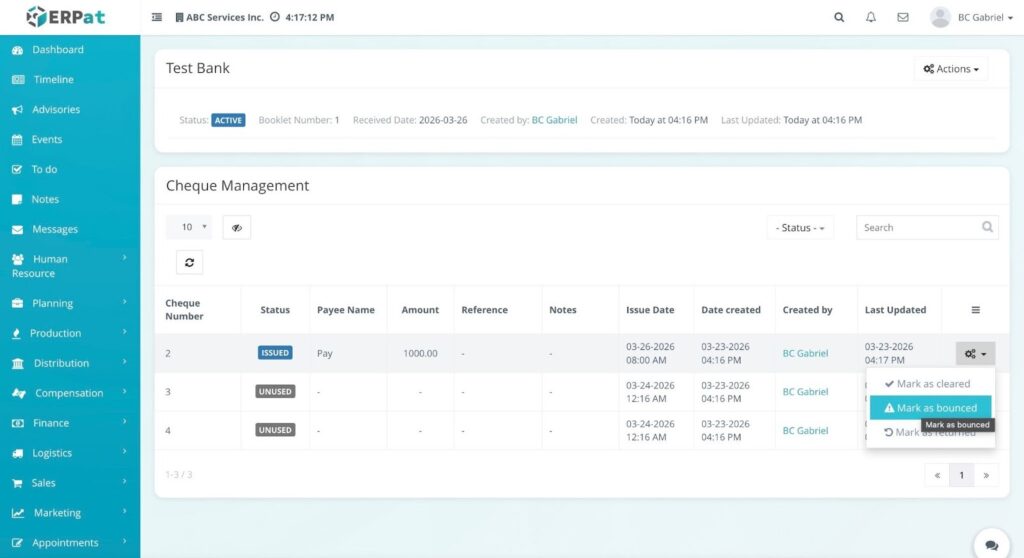Viewport: 1024px width, 558px height.
Task: Click the refresh table icon button
Action: (x=189, y=262)
